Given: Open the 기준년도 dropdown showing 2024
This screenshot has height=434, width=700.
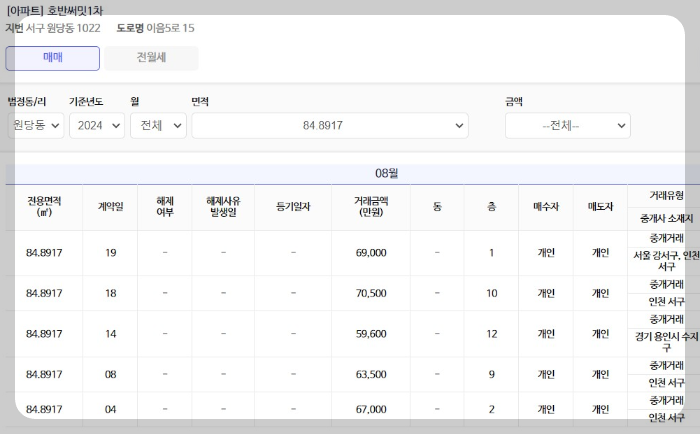Looking at the screenshot, I should (x=97, y=125).
